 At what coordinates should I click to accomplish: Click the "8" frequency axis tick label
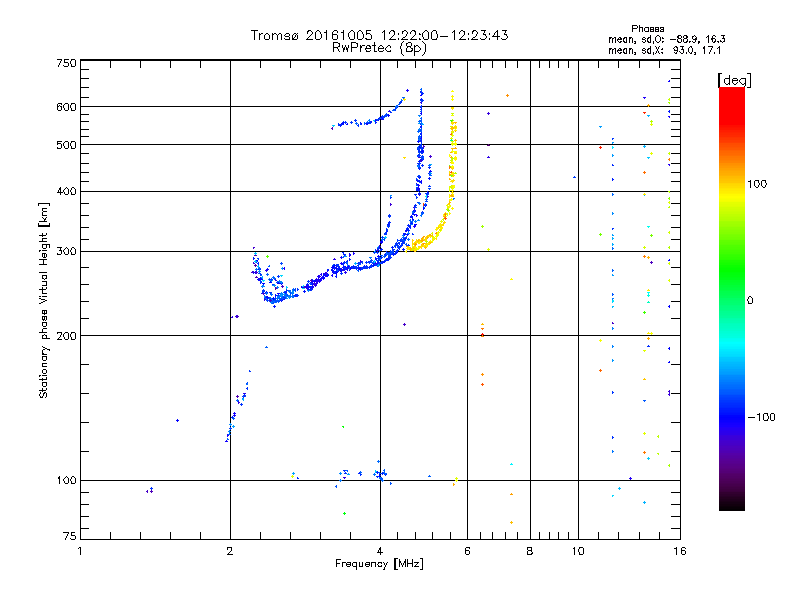[x=530, y=551]
